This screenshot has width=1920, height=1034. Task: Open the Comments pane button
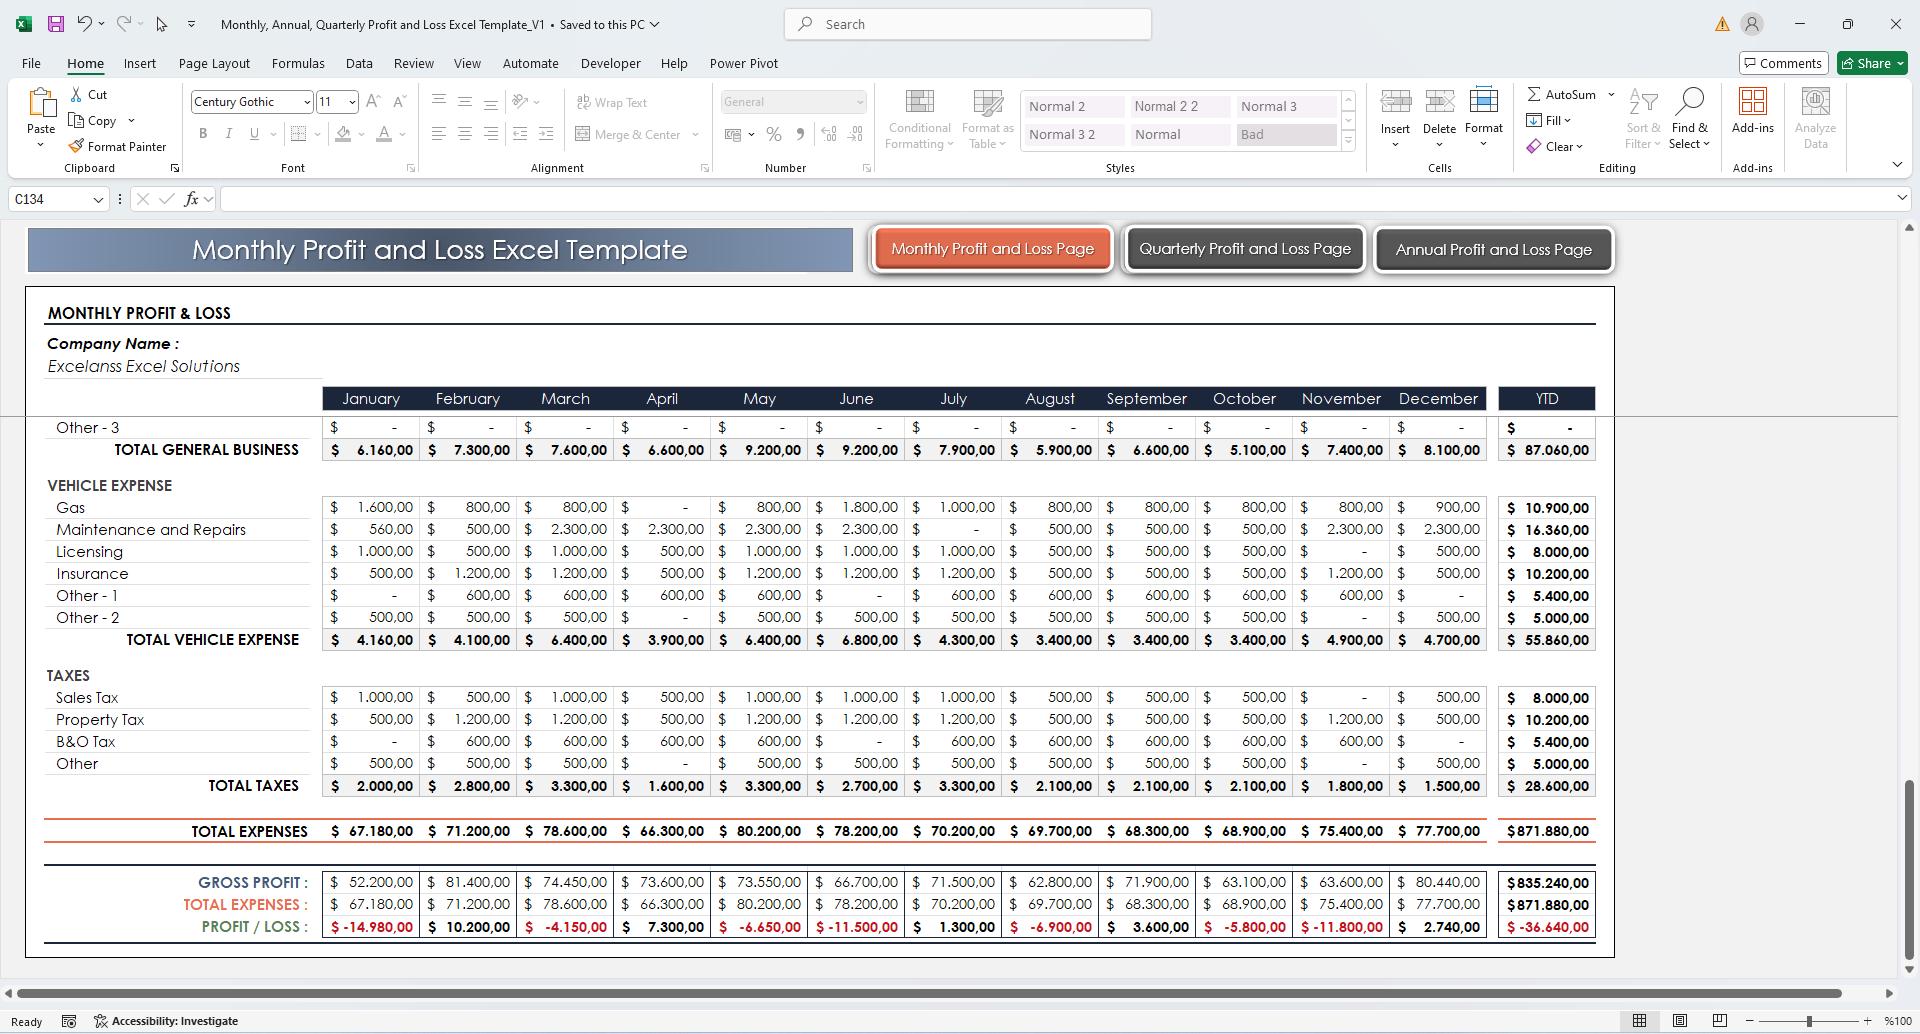click(1783, 63)
